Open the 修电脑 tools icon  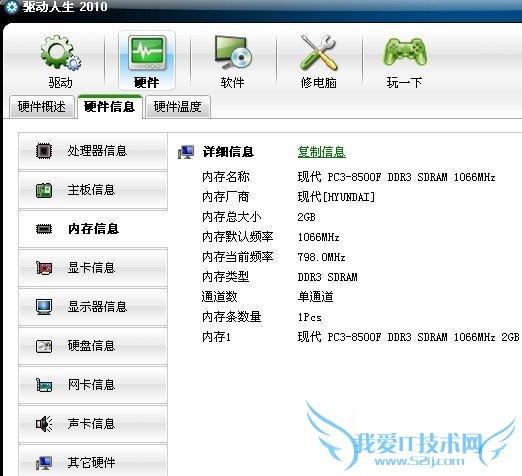pyautogui.click(x=319, y=52)
